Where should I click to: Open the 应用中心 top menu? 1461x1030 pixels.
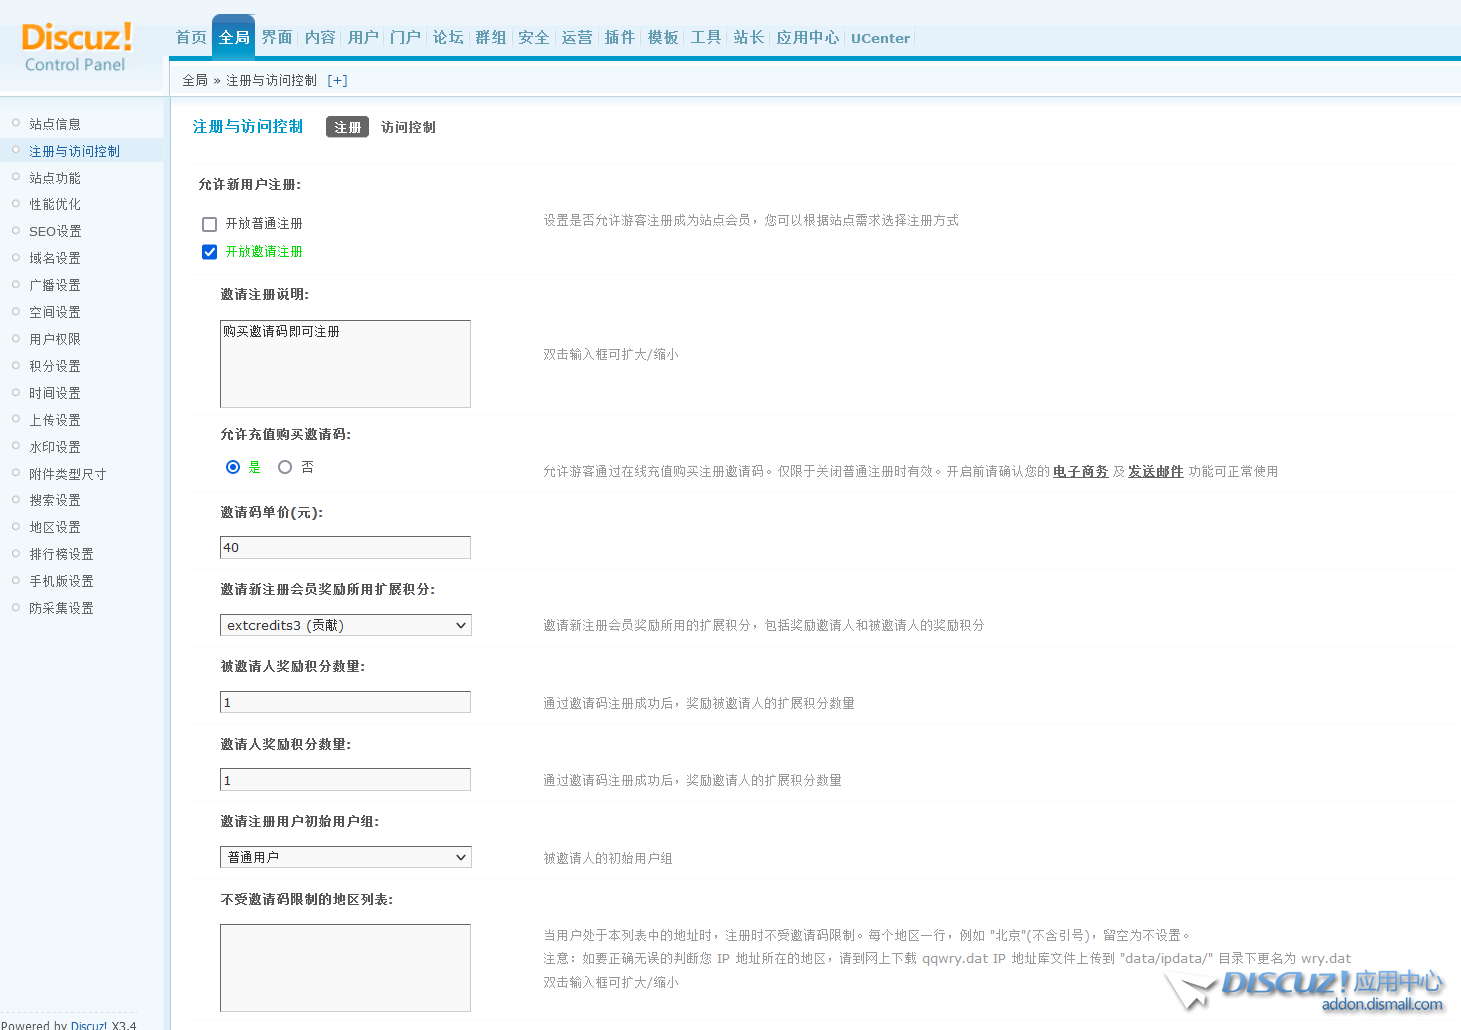(x=807, y=38)
